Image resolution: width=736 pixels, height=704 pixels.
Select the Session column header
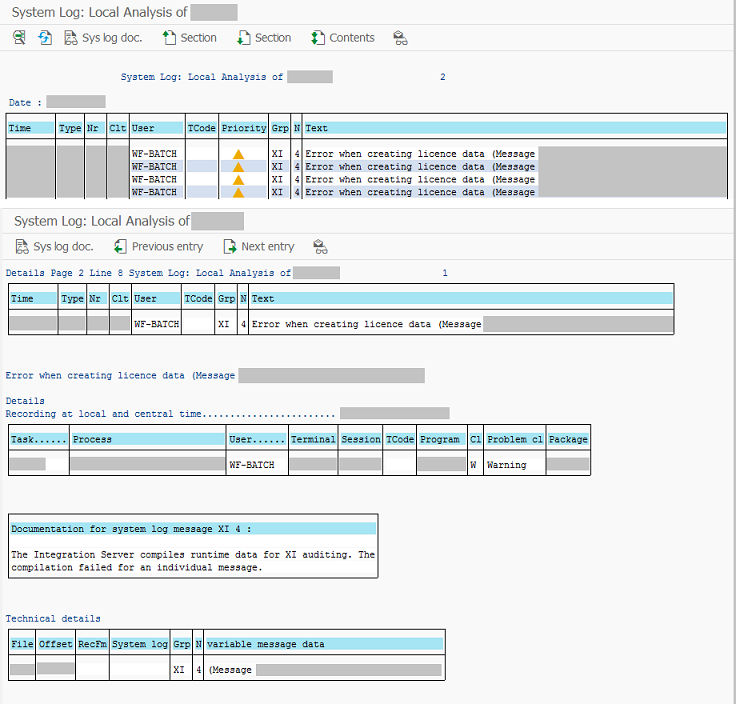click(x=360, y=439)
